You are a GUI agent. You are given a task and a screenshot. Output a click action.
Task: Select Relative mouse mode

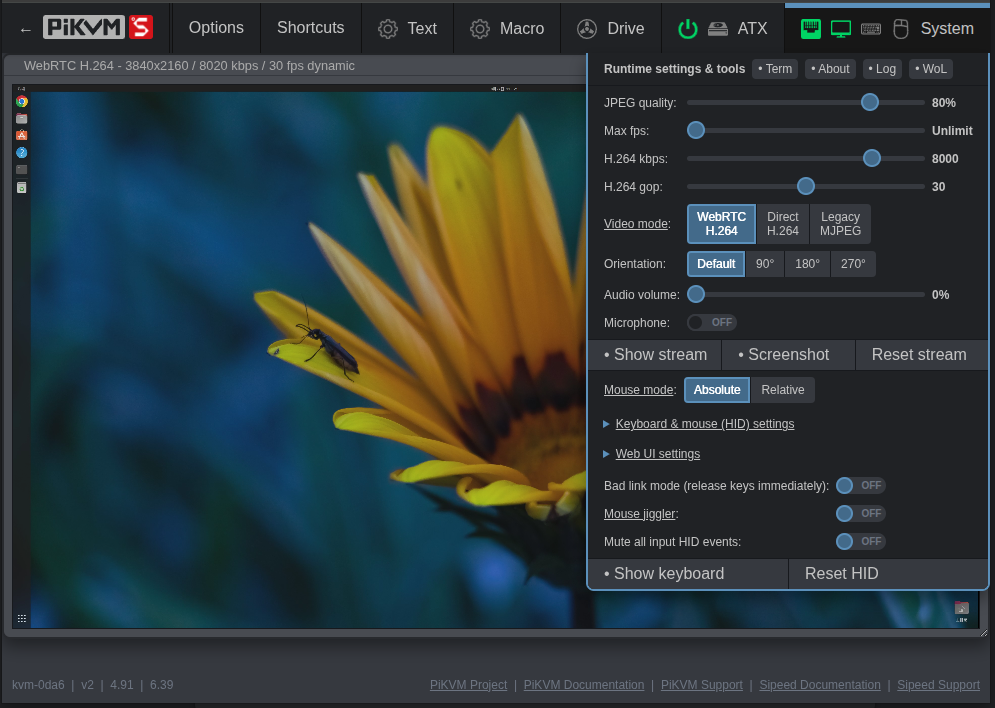tap(782, 390)
